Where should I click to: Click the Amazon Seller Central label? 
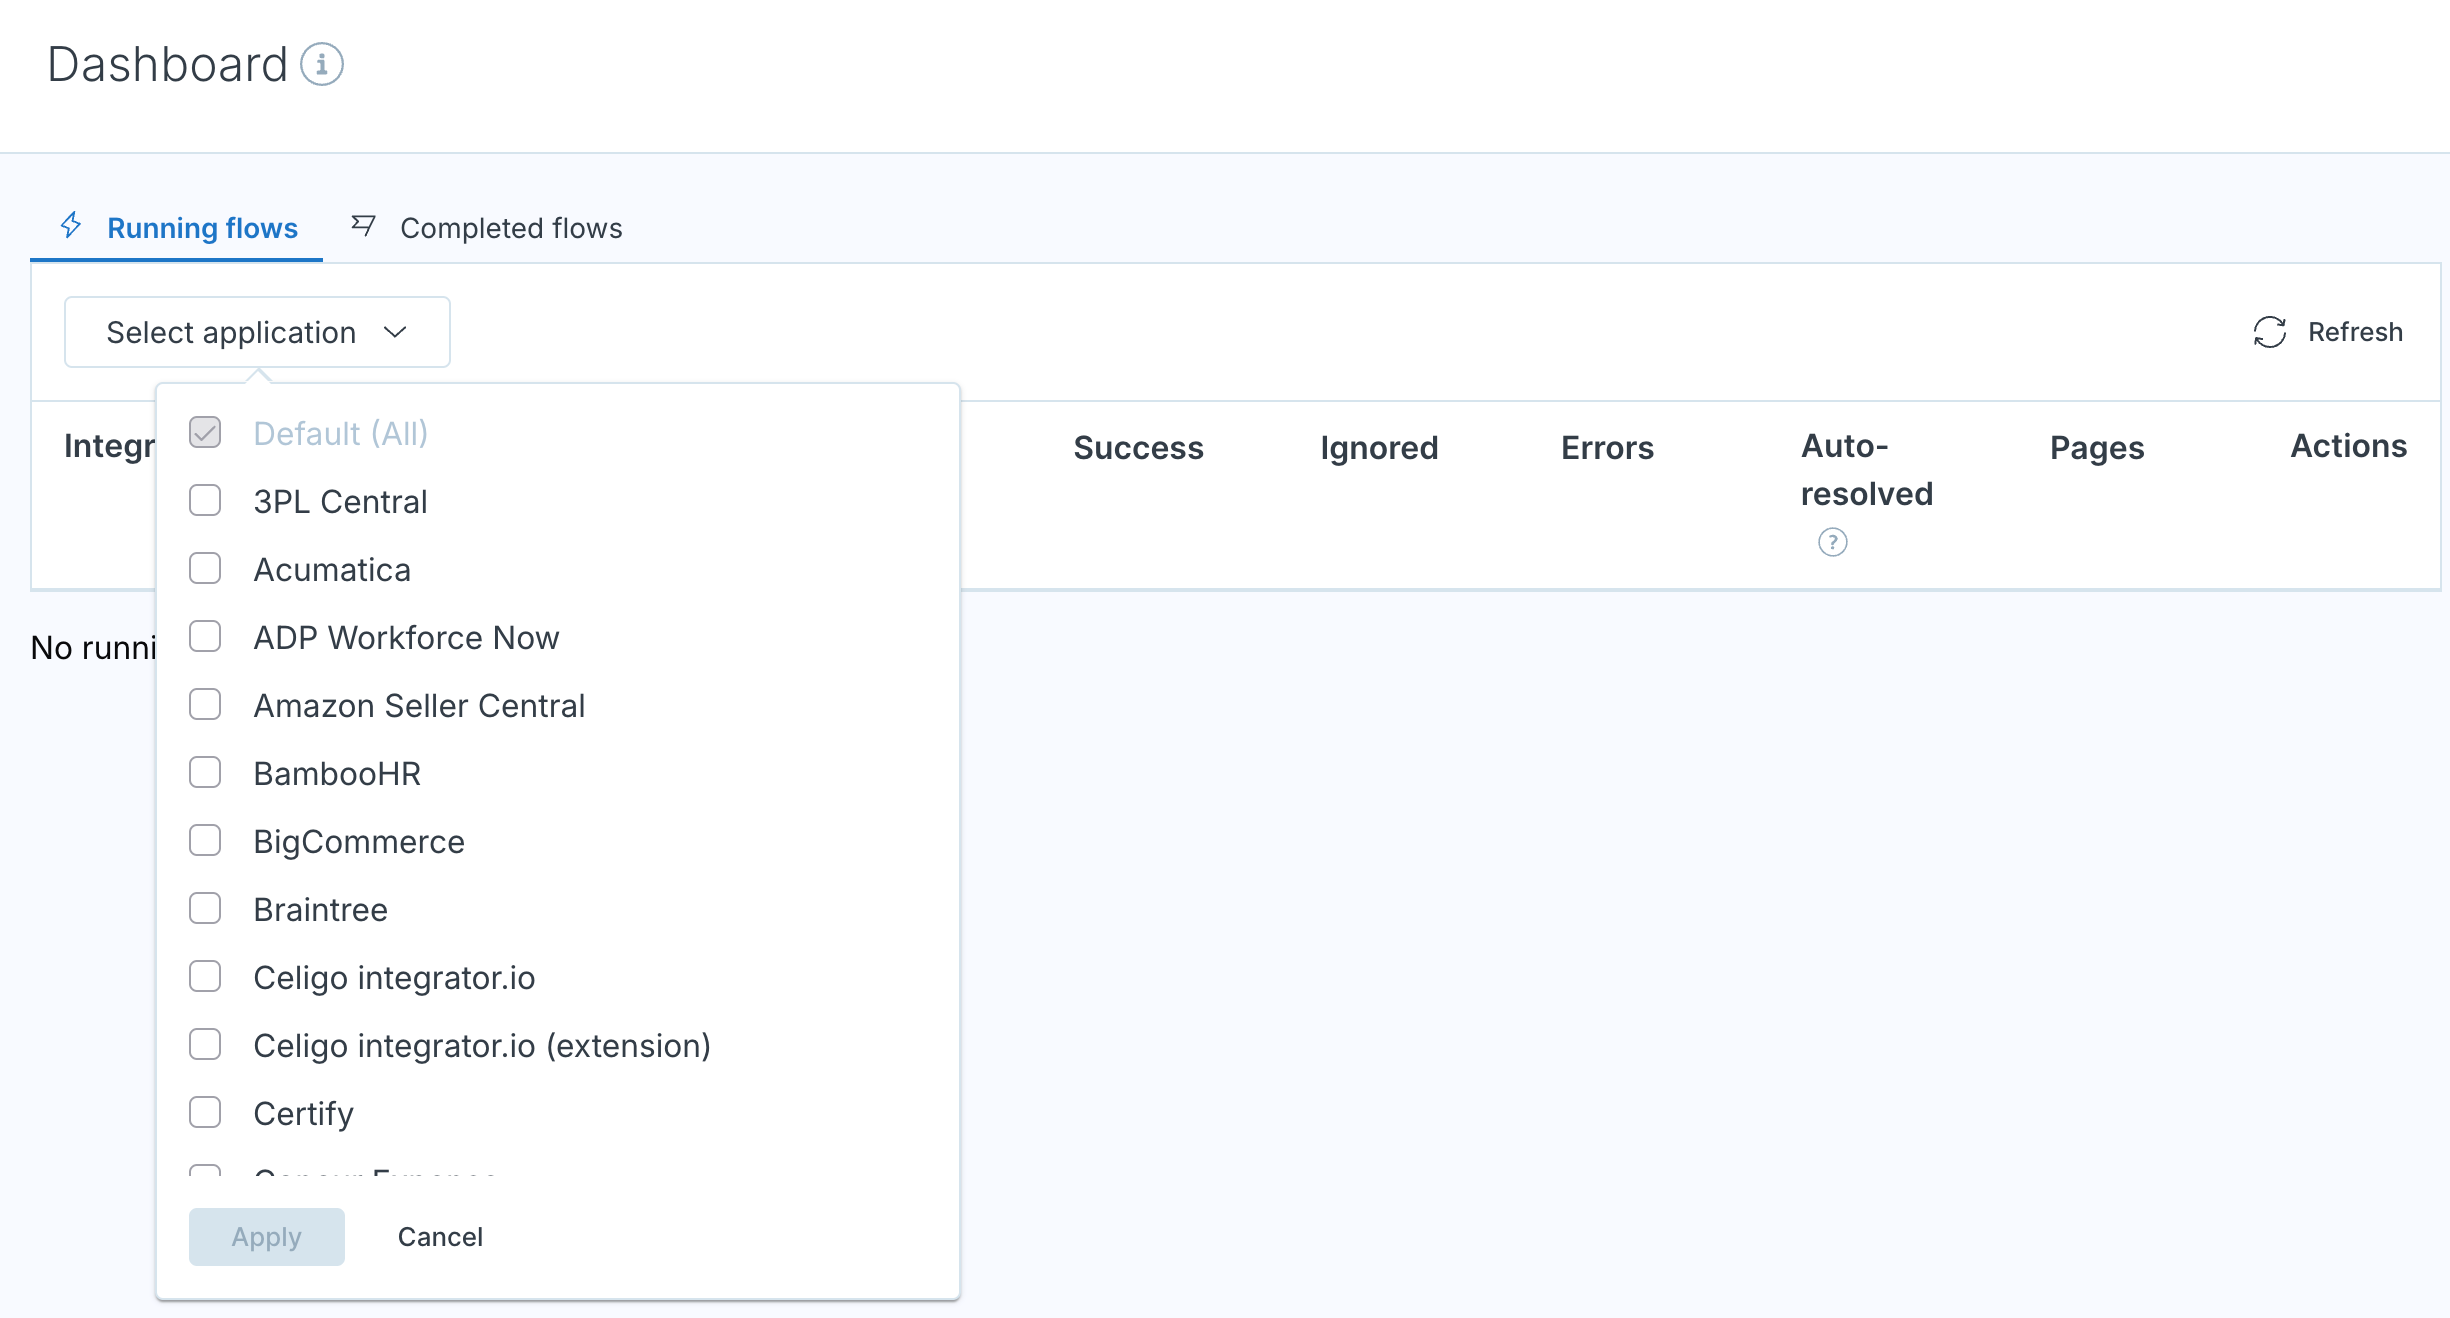[419, 706]
